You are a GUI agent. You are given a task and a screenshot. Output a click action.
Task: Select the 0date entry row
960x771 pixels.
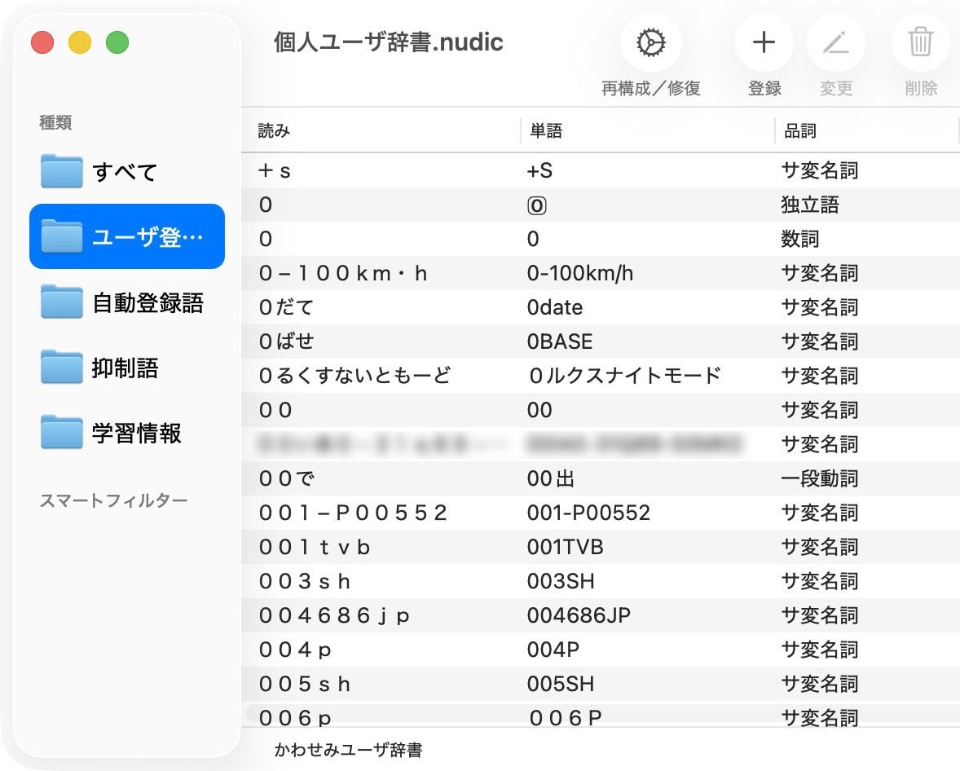coord(500,306)
